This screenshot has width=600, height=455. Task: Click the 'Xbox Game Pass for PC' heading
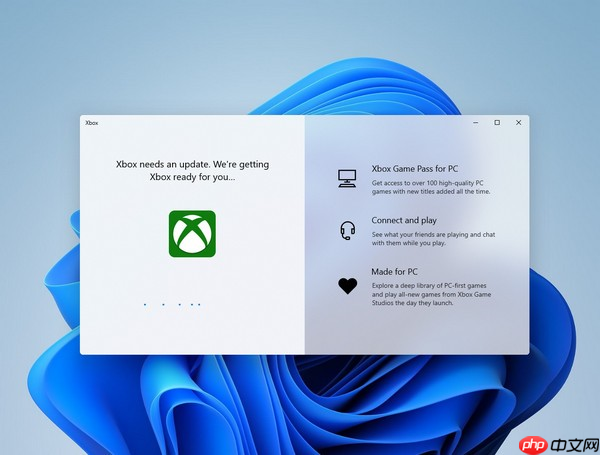[415, 169]
